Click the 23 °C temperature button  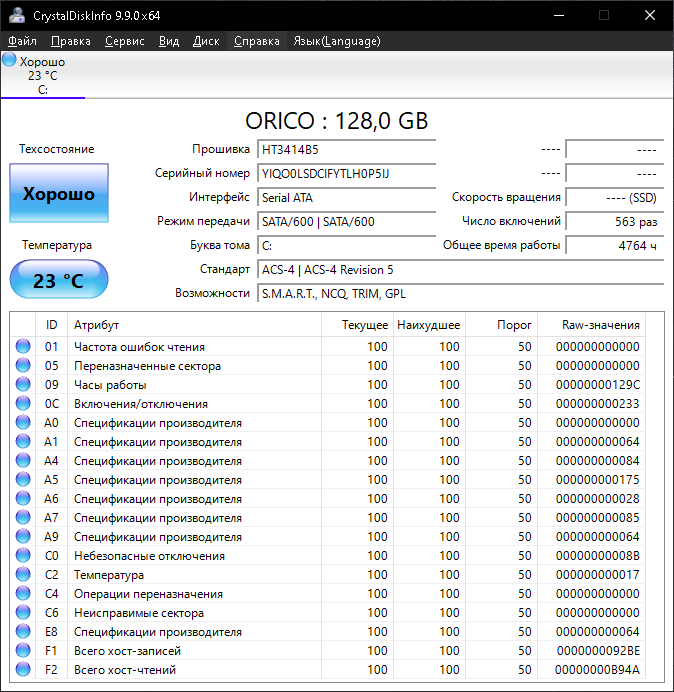59,280
